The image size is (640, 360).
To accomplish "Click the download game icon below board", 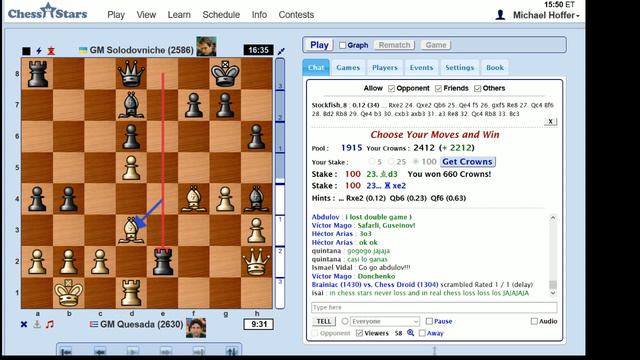I will [37, 324].
